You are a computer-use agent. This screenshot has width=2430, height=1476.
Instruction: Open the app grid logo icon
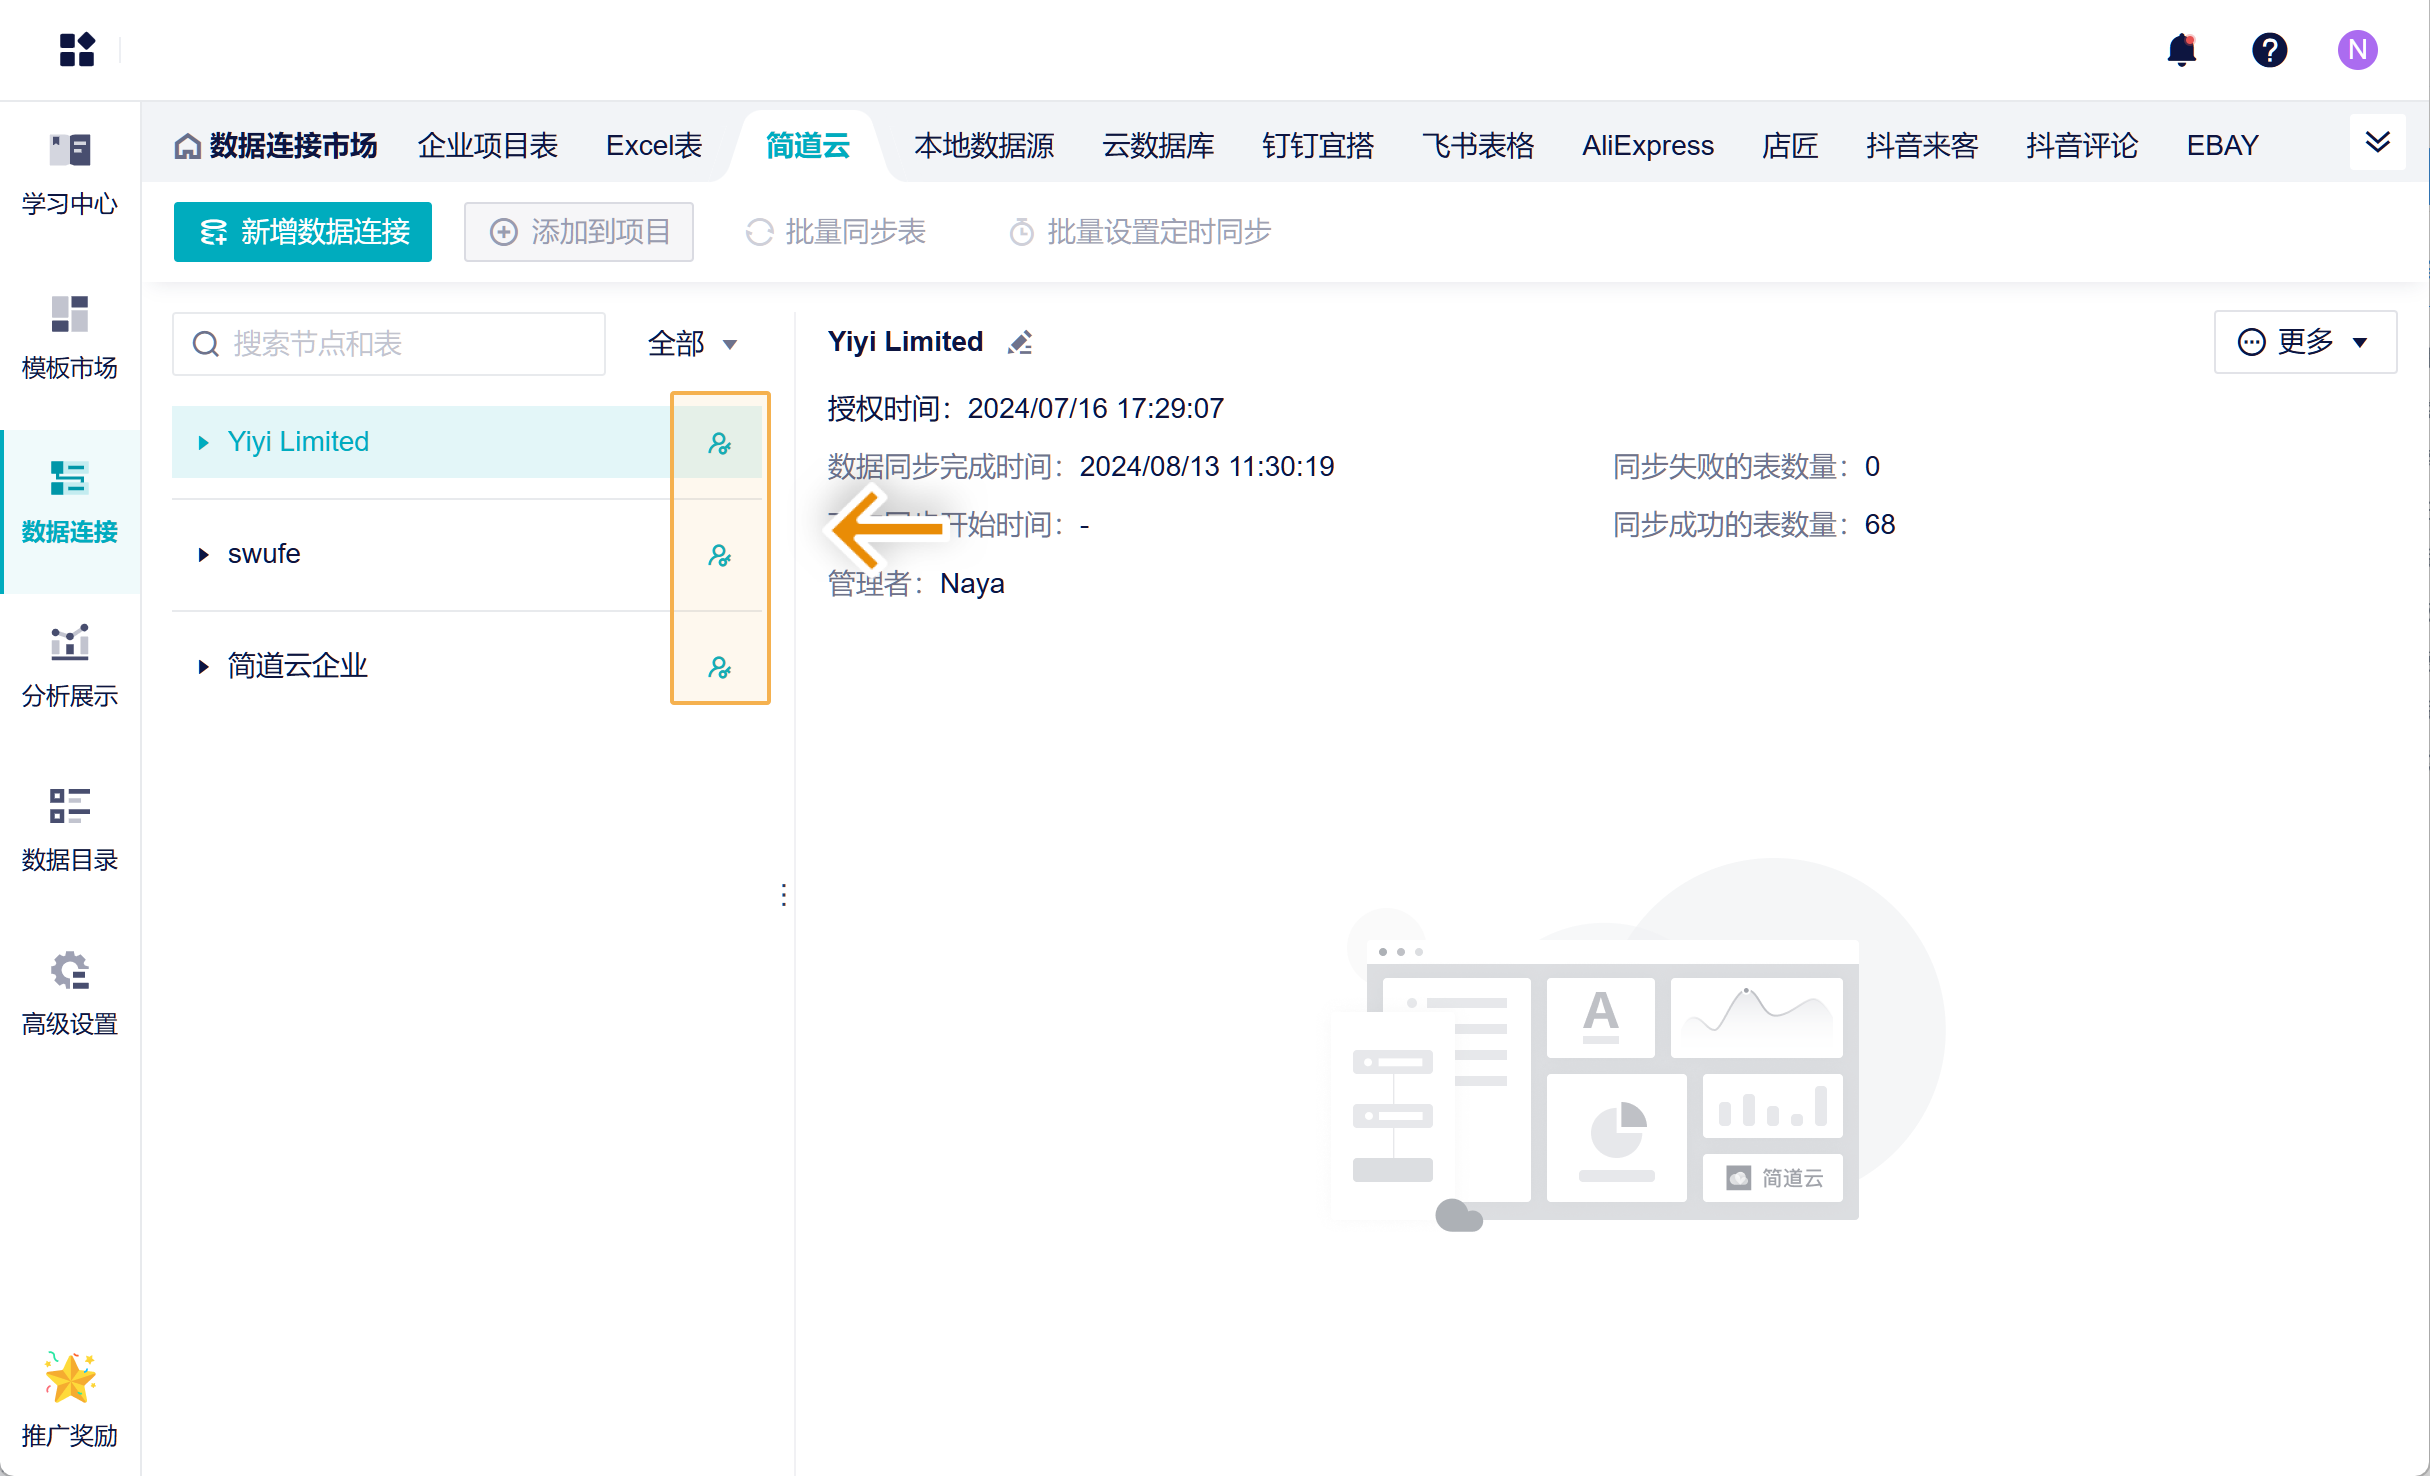pos(77,49)
